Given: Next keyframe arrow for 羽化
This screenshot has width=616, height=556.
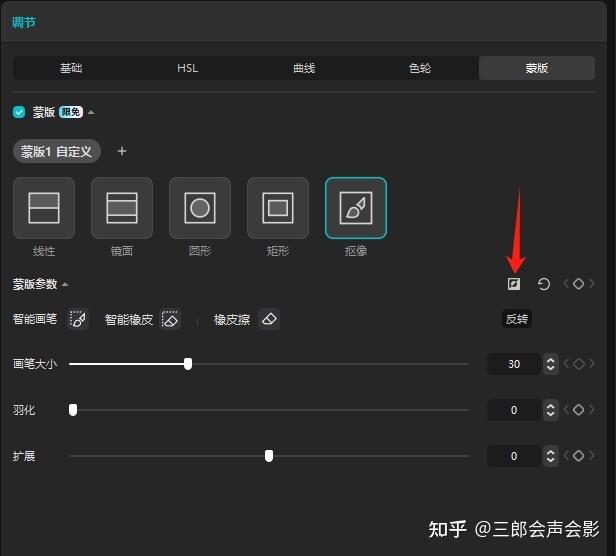Looking at the screenshot, I should (591, 410).
